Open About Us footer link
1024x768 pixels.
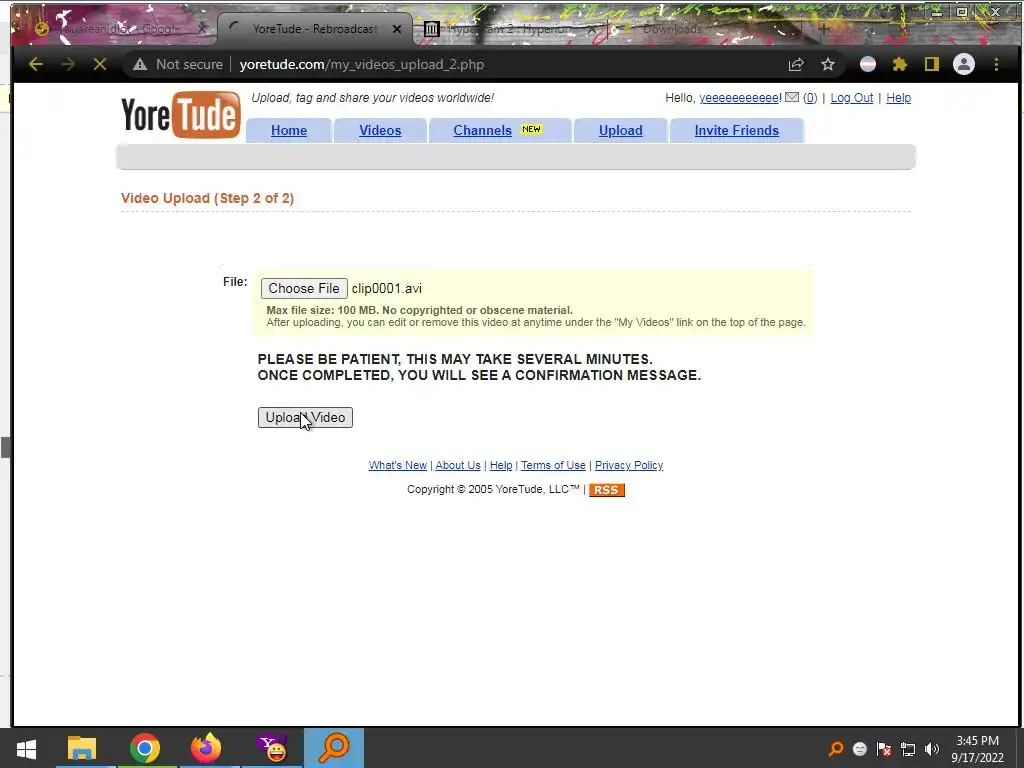458,465
